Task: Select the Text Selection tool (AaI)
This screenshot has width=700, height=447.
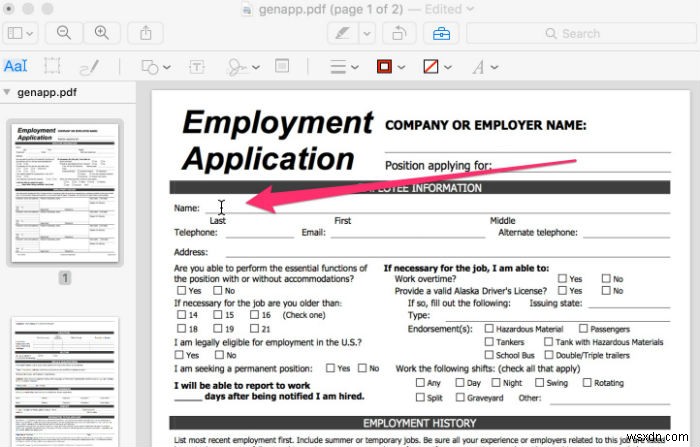Action: [x=16, y=66]
